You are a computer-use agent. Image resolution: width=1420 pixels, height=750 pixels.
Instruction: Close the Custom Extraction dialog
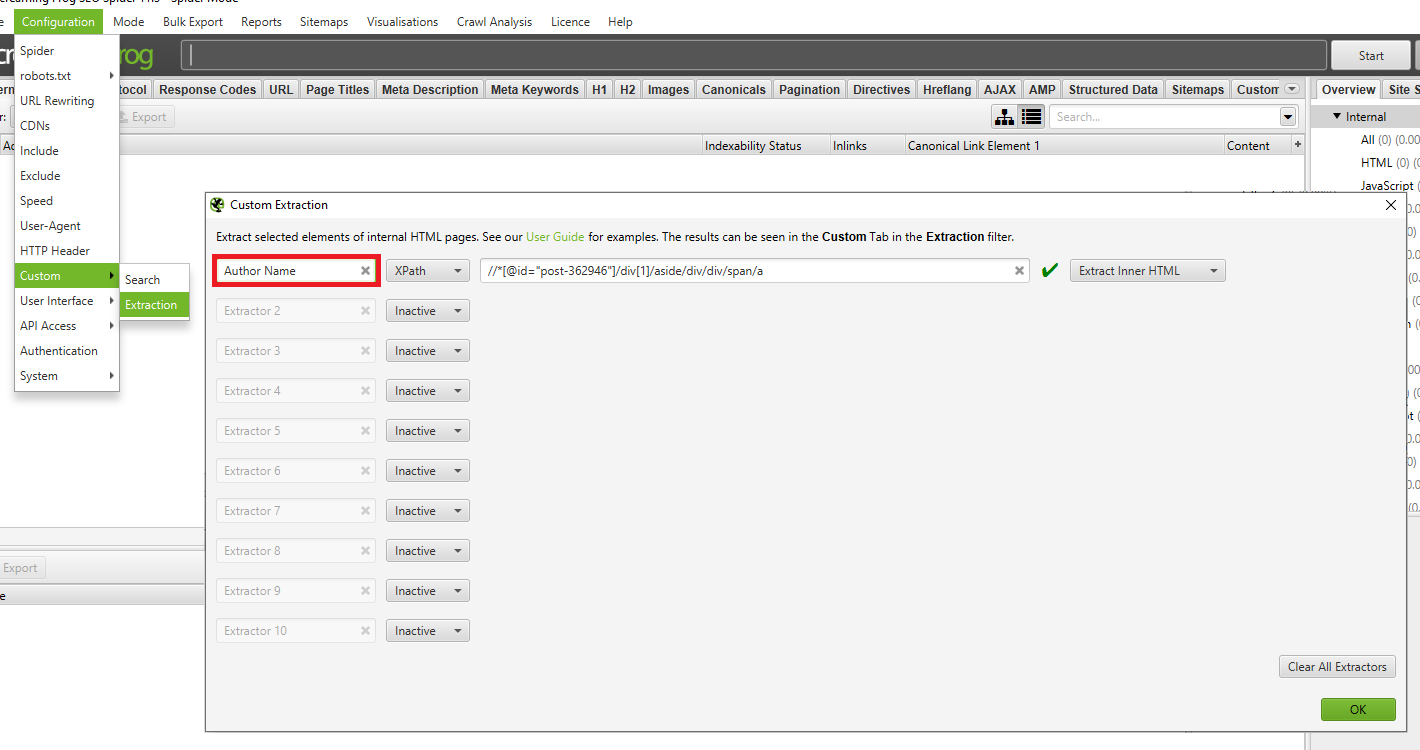pos(1390,205)
